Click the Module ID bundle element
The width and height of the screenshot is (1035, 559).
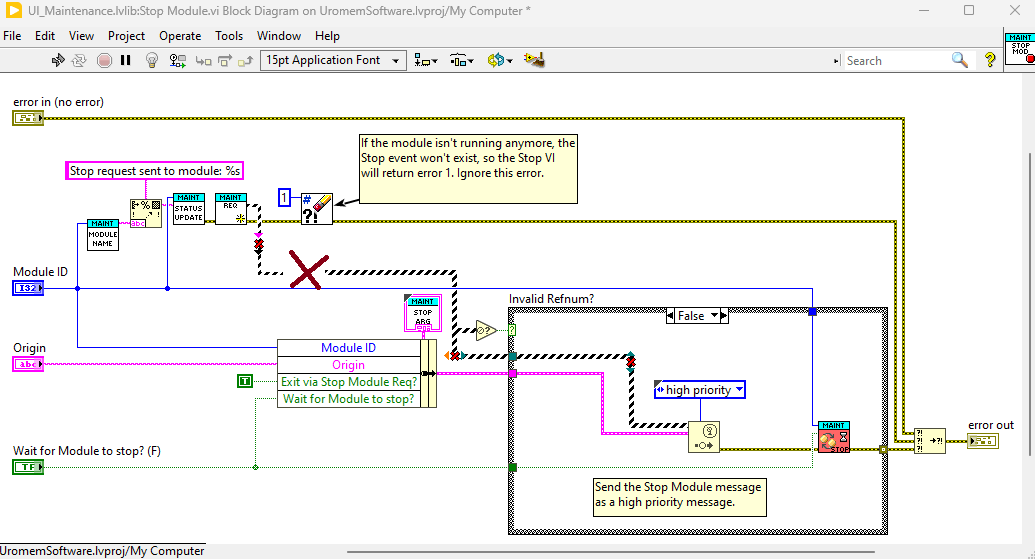click(349, 348)
